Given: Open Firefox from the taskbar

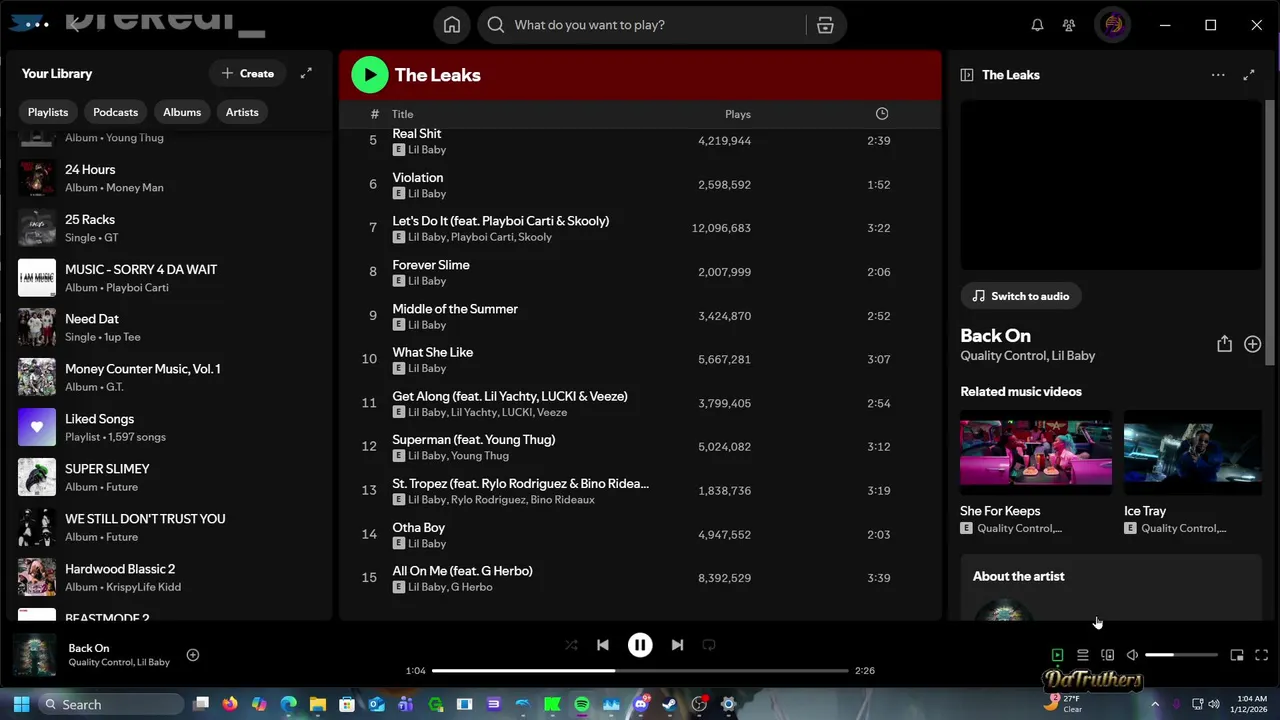Looking at the screenshot, I should [230, 704].
